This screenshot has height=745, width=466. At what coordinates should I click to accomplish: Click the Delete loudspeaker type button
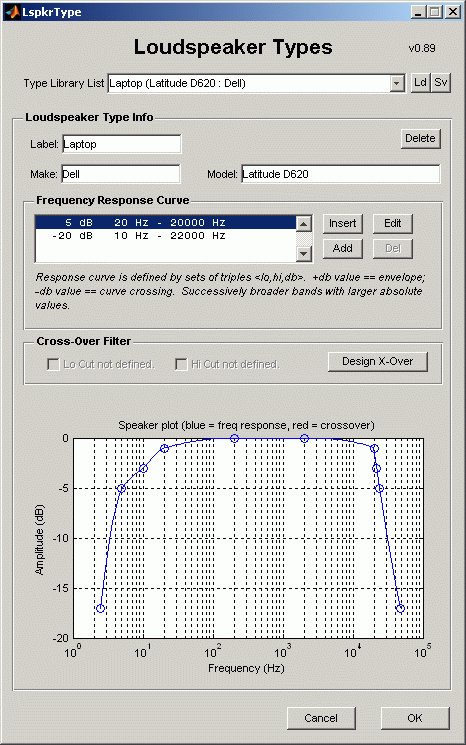click(420, 138)
